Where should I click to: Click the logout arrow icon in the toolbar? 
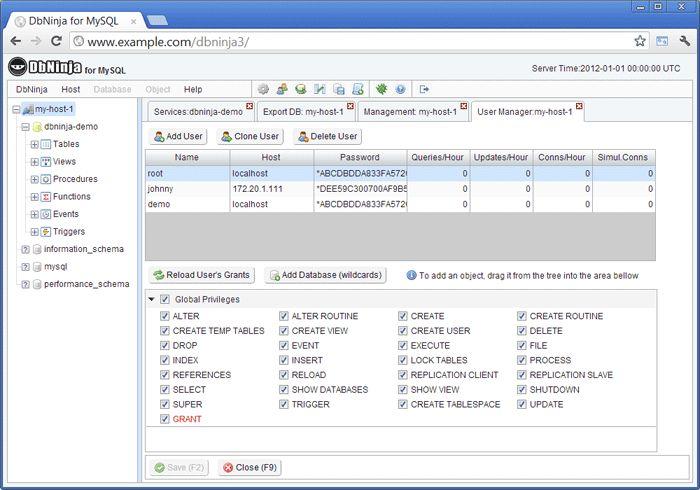pos(424,89)
